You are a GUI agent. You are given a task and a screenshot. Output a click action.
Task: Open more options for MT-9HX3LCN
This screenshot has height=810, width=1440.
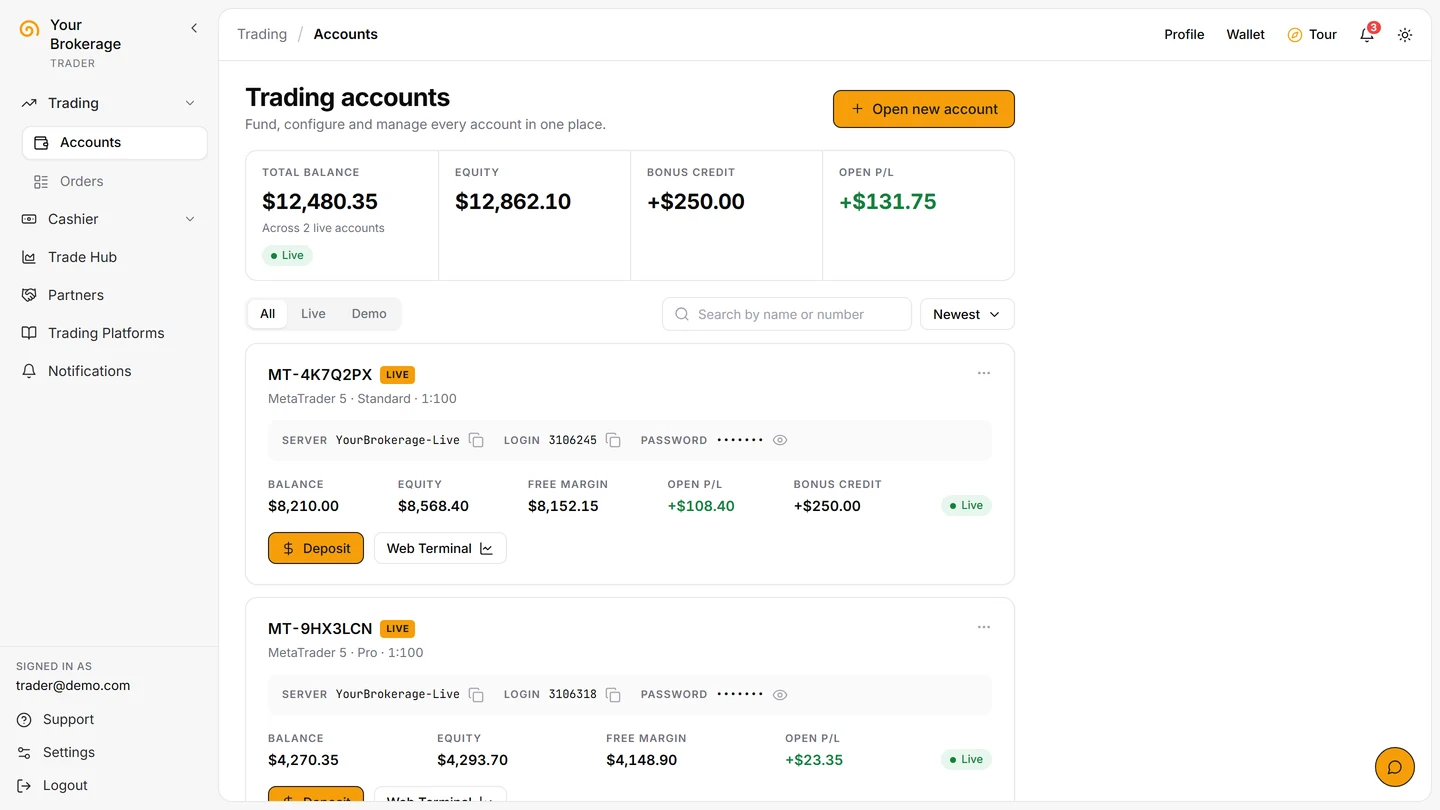point(984,627)
